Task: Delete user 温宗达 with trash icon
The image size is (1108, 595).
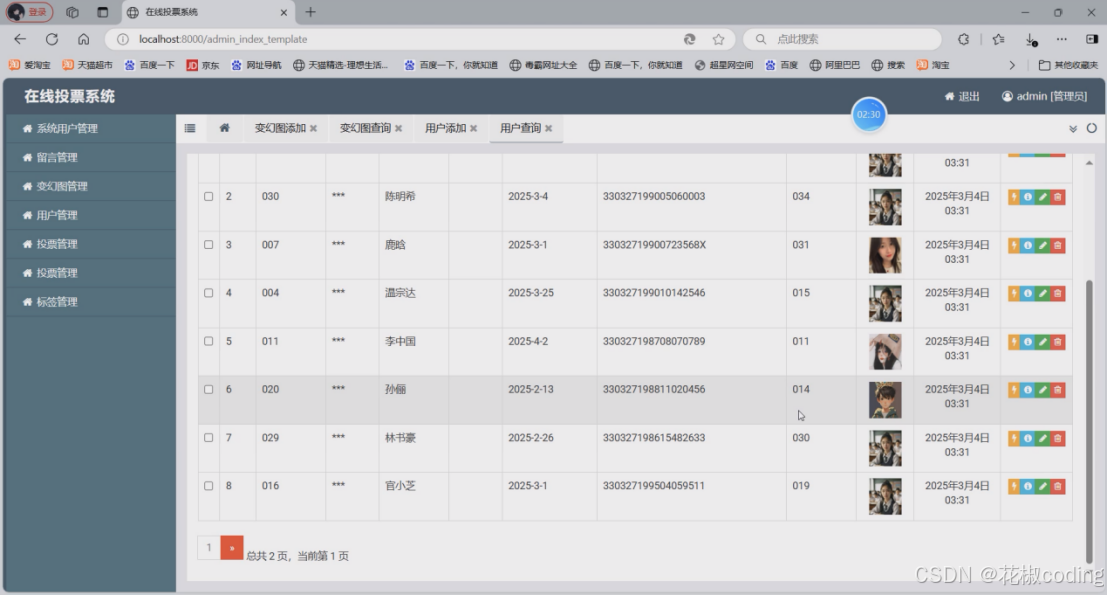Action: [1058, 293]
